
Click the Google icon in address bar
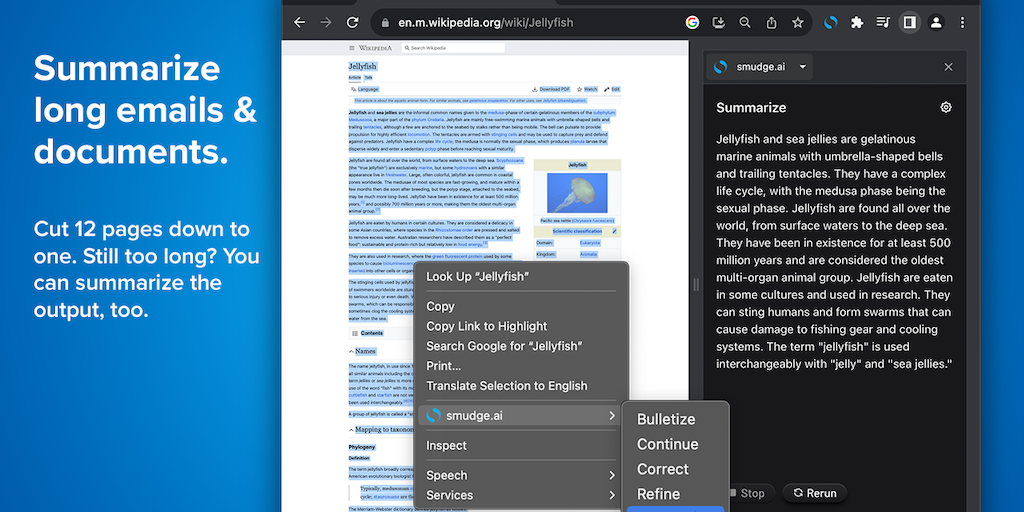(x=692, y=23)
